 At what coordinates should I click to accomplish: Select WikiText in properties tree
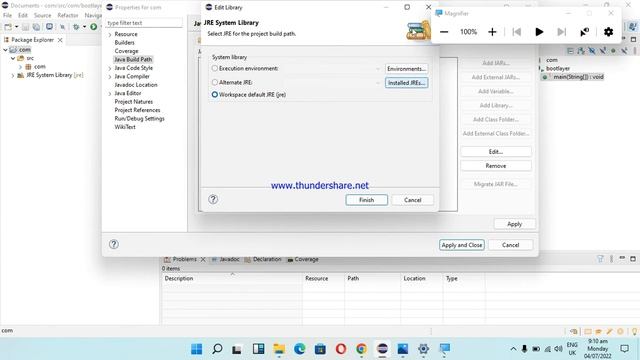(x=125, y=127)
